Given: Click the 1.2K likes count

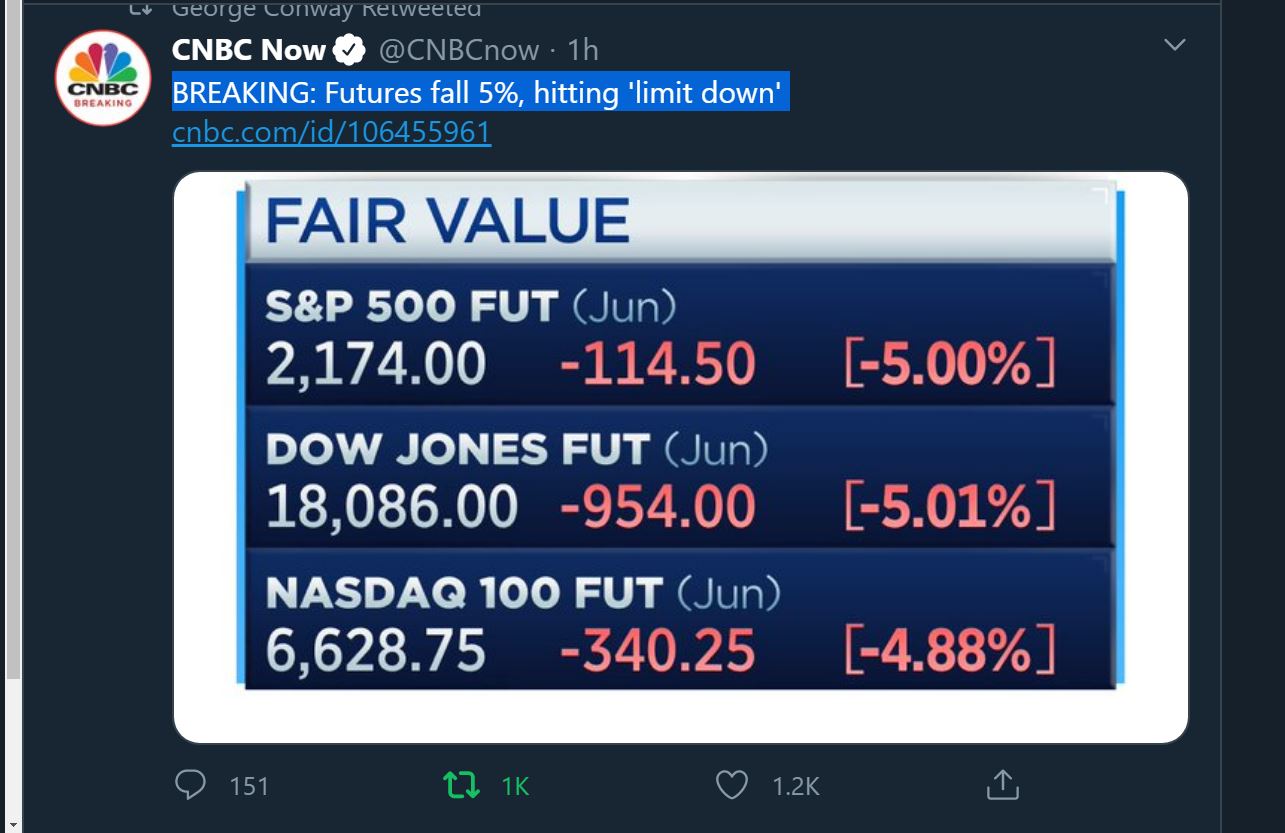Looking at the screenshot, I should (796, 787).
